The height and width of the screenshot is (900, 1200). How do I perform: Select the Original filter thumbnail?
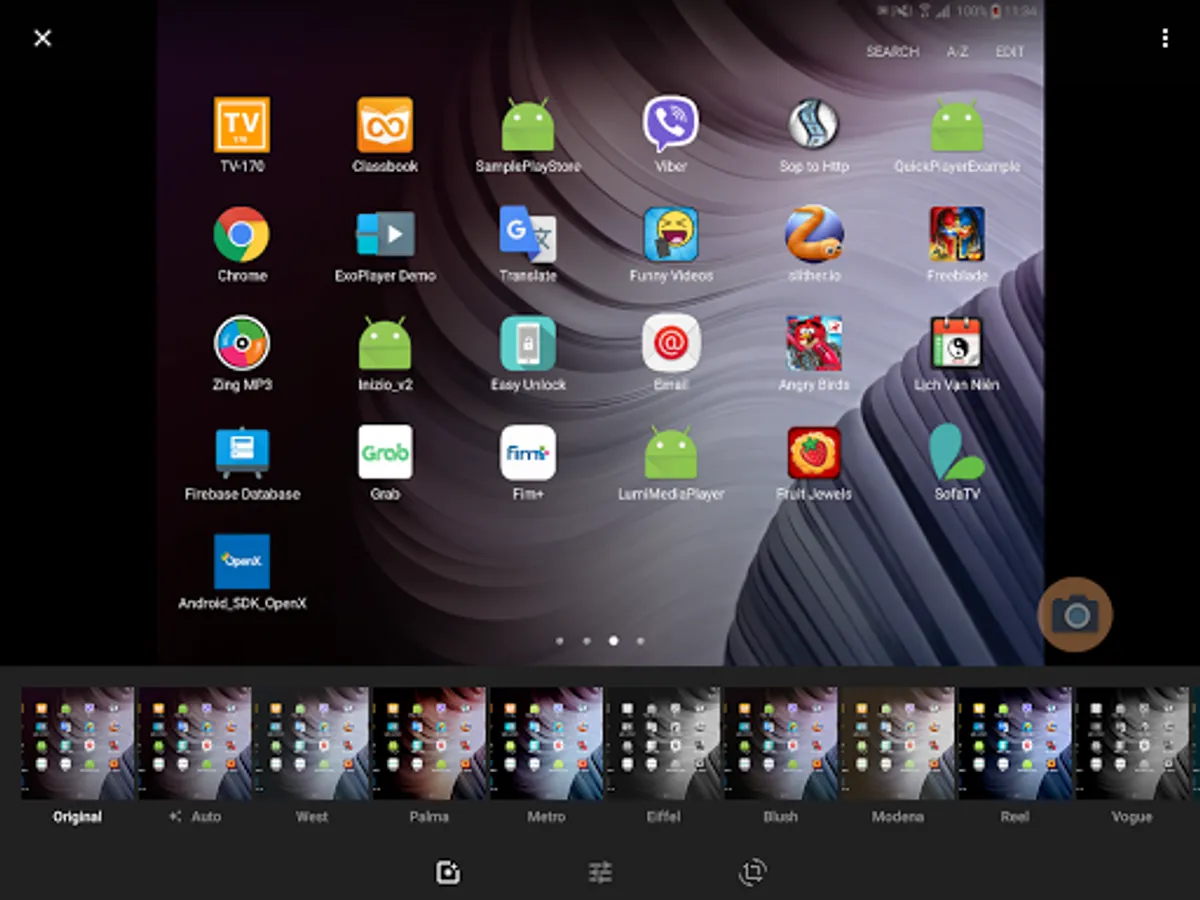[78, 743]
